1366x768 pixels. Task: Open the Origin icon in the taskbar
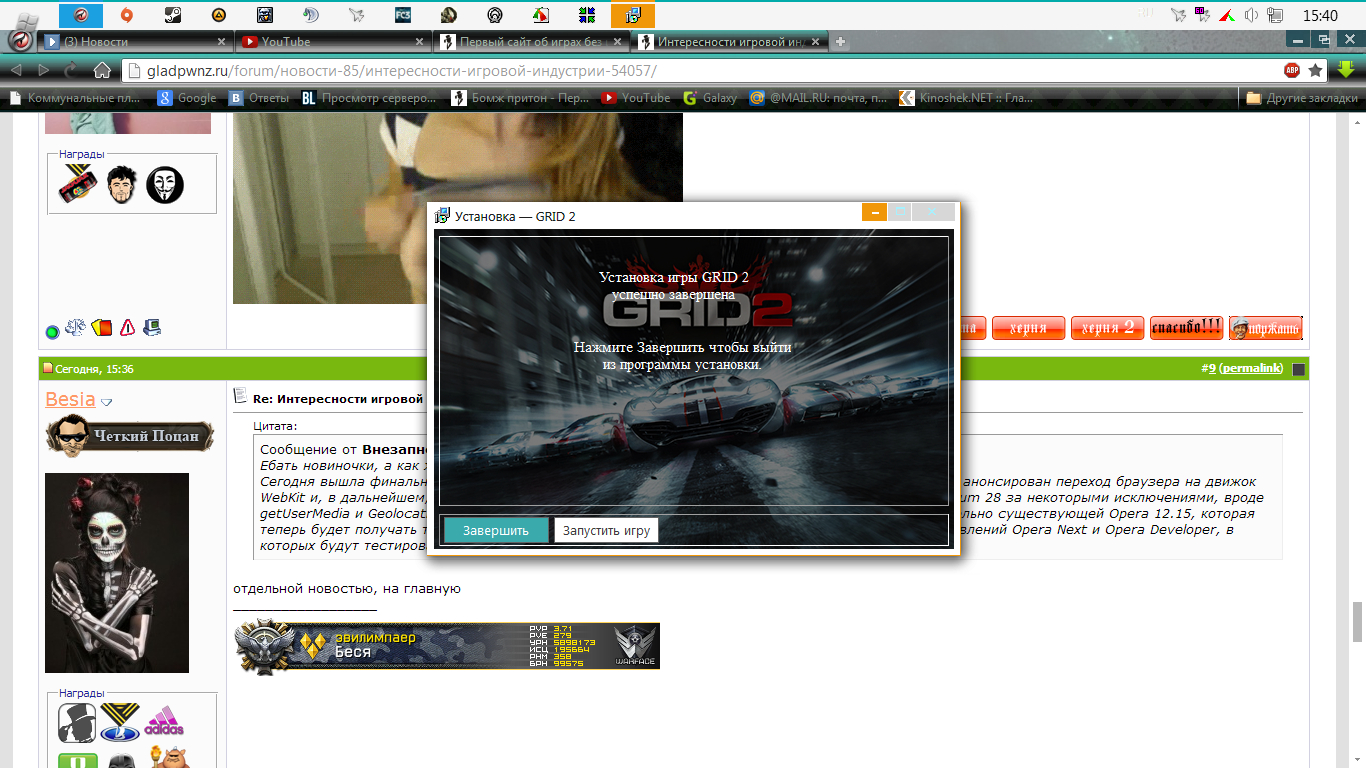click(x=126, y=15)
